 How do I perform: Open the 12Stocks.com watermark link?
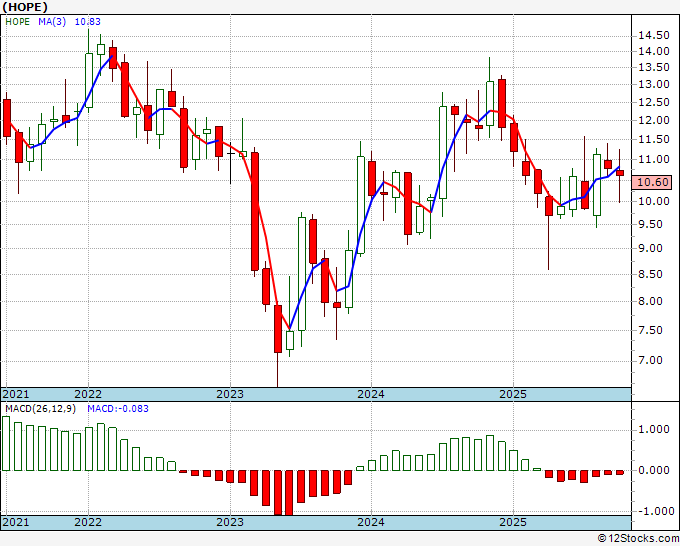[635, 538]
